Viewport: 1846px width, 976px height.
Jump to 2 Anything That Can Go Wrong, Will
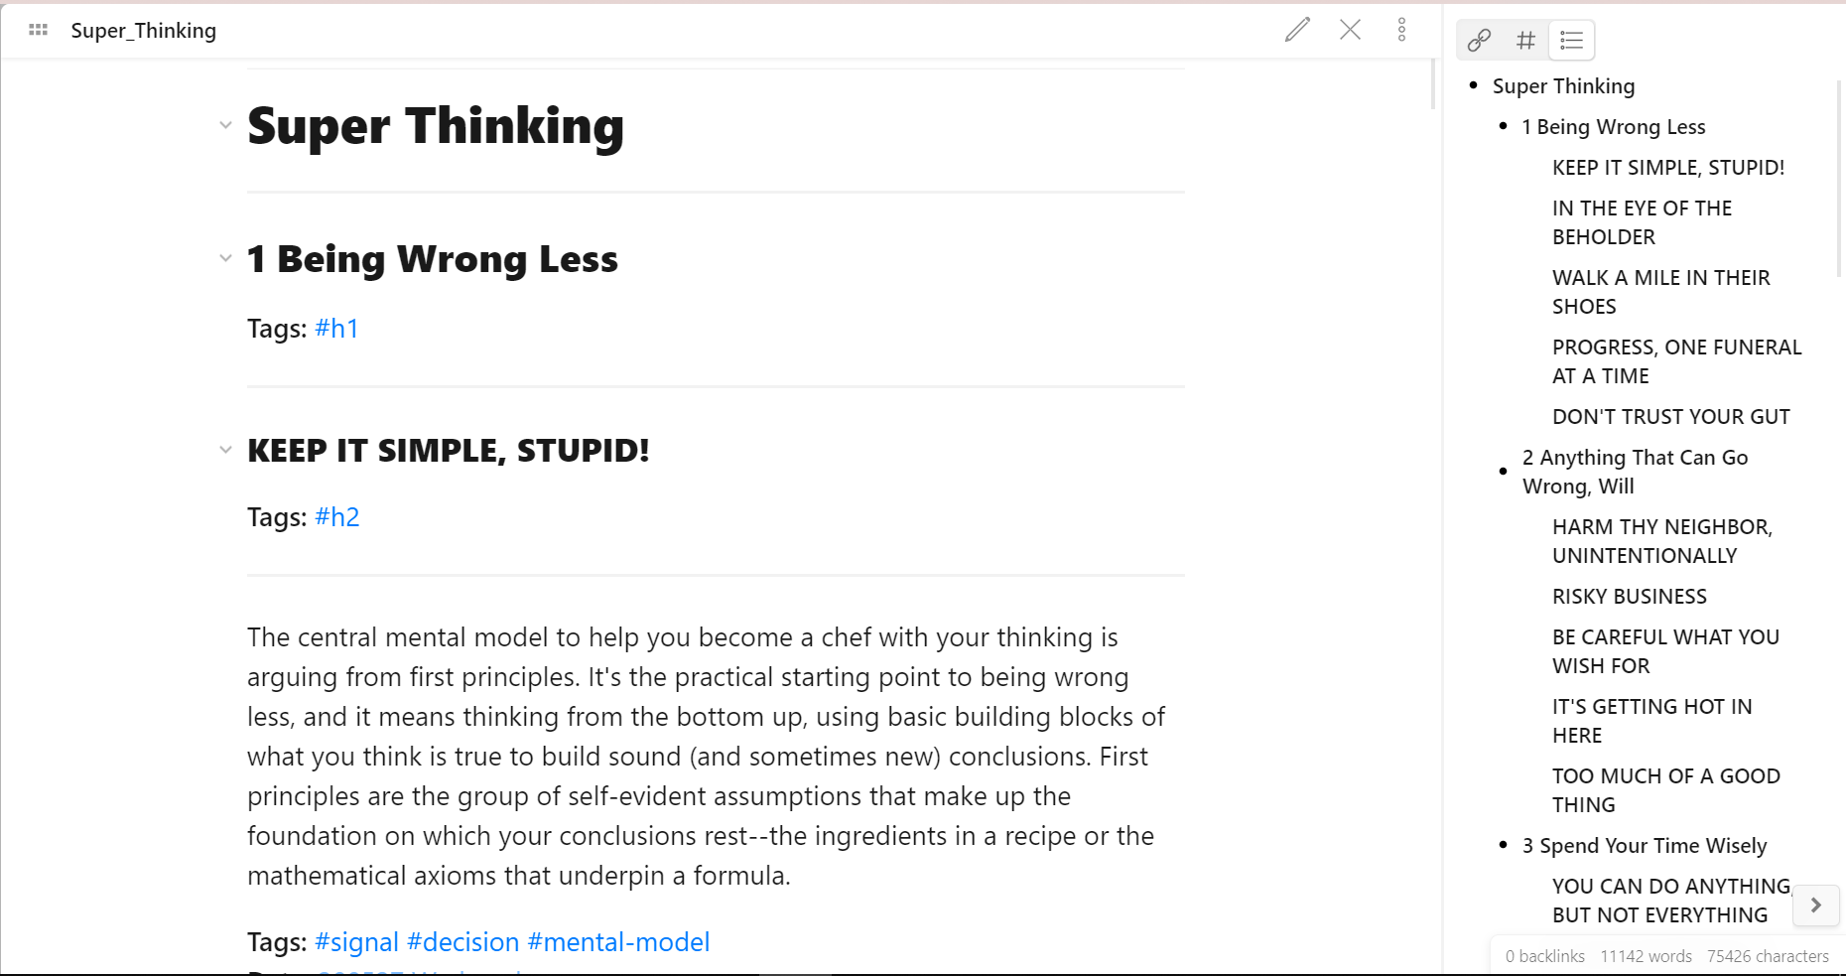[1635, 472]
